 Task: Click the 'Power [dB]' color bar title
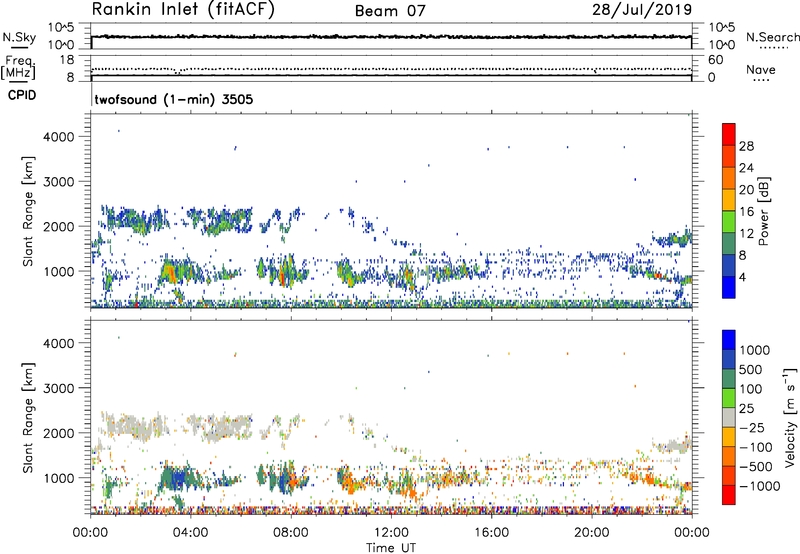764,211
